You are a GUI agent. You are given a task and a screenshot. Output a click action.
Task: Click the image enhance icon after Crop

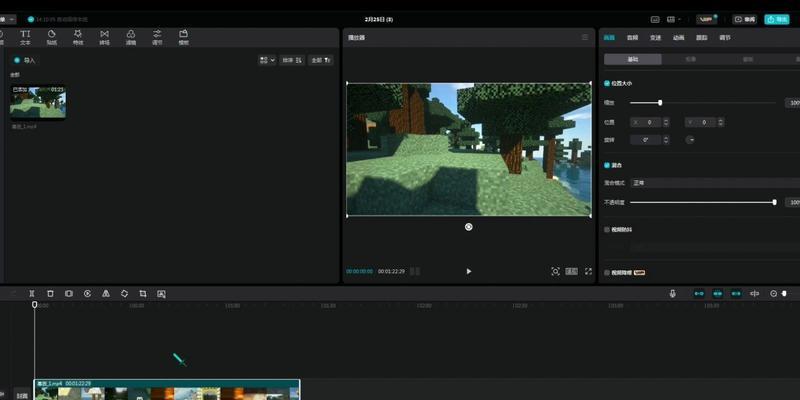(161, 293)
